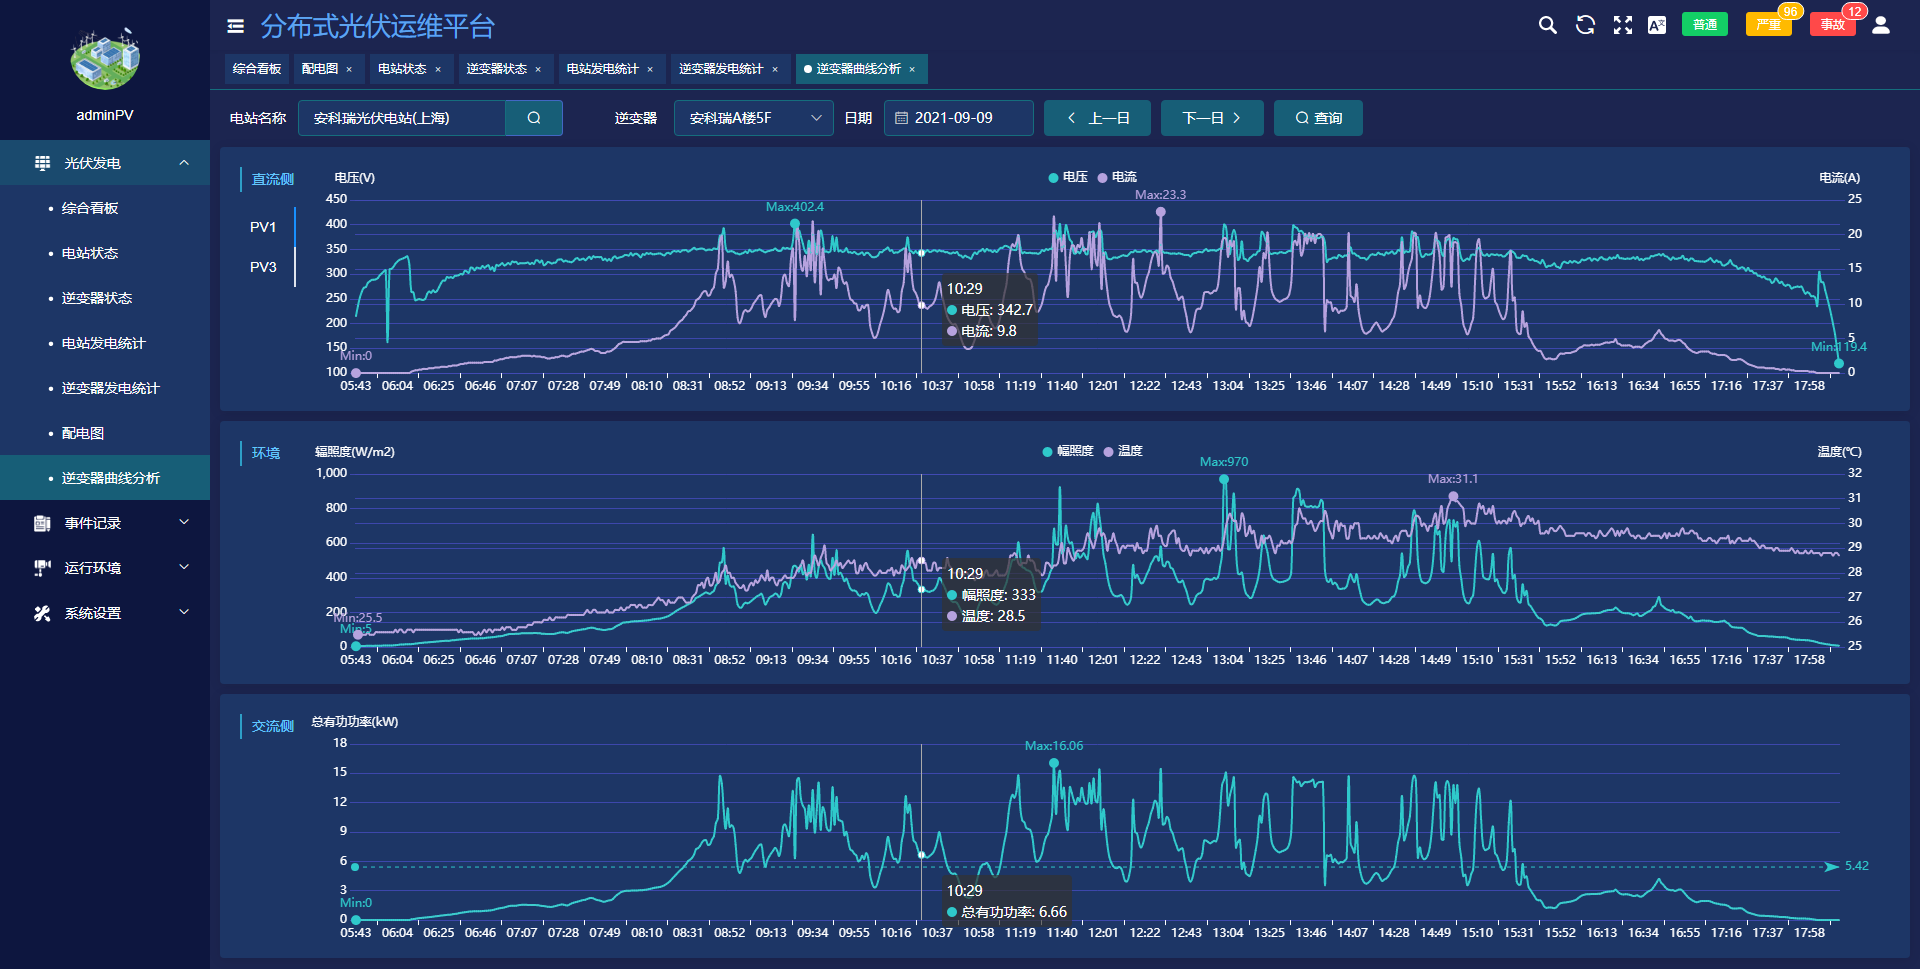Open the 逆变器 dropdown selector
The height and width of the screenshot is (969, 1920).
pos(753,118)
